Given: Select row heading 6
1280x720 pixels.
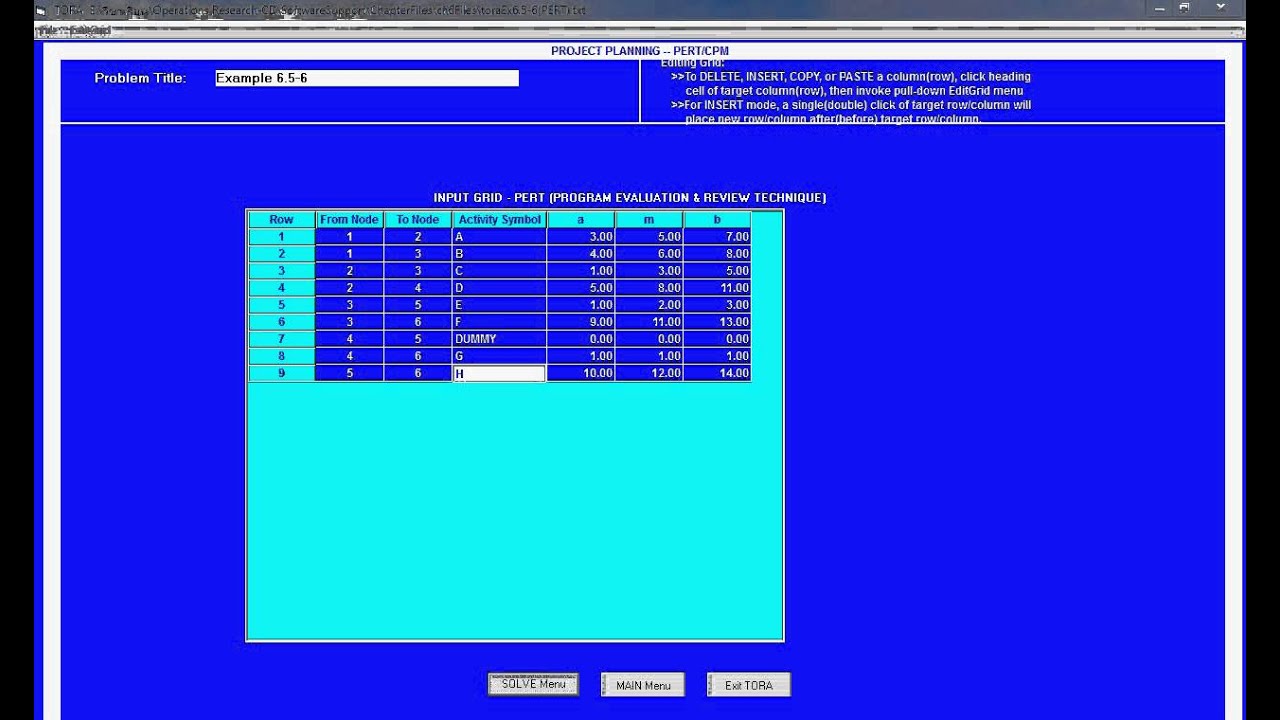Looking at the screenshot, I should (x=281, y=322).
